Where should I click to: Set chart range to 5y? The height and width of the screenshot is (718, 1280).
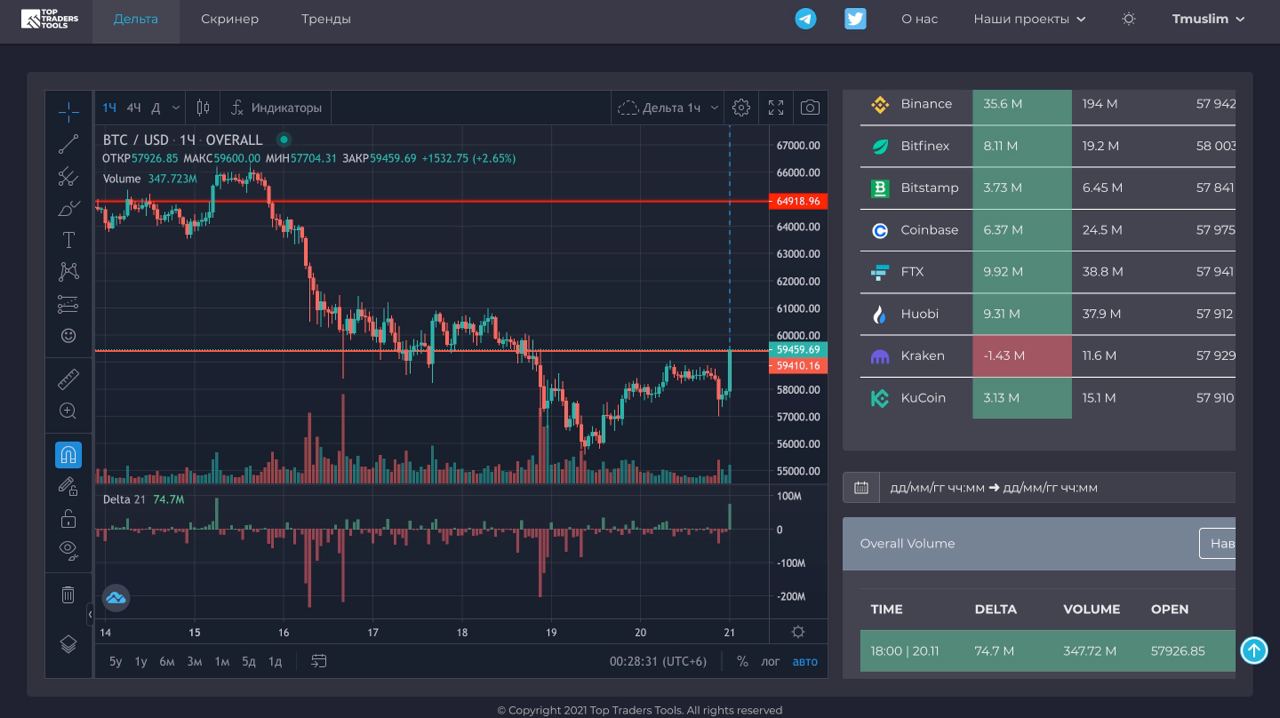click(115, 661)
